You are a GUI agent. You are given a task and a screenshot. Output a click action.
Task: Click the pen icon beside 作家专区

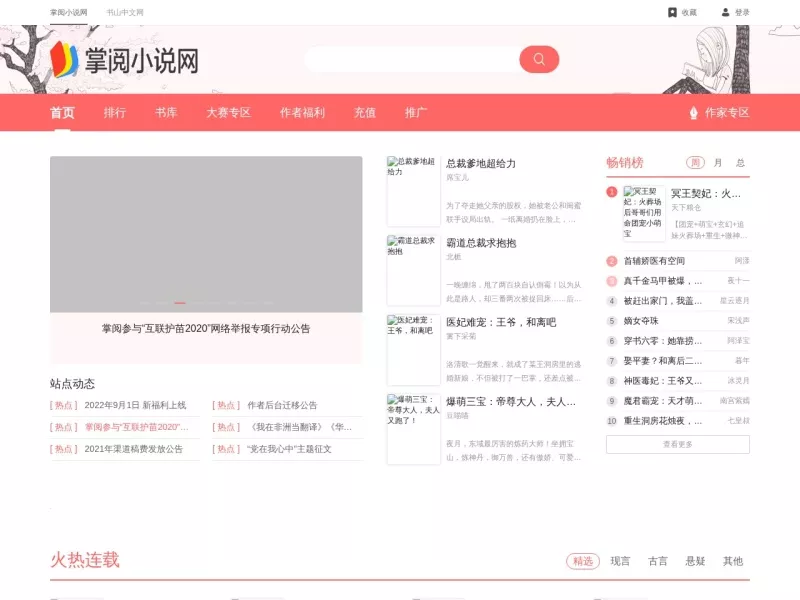coord(693,113)
